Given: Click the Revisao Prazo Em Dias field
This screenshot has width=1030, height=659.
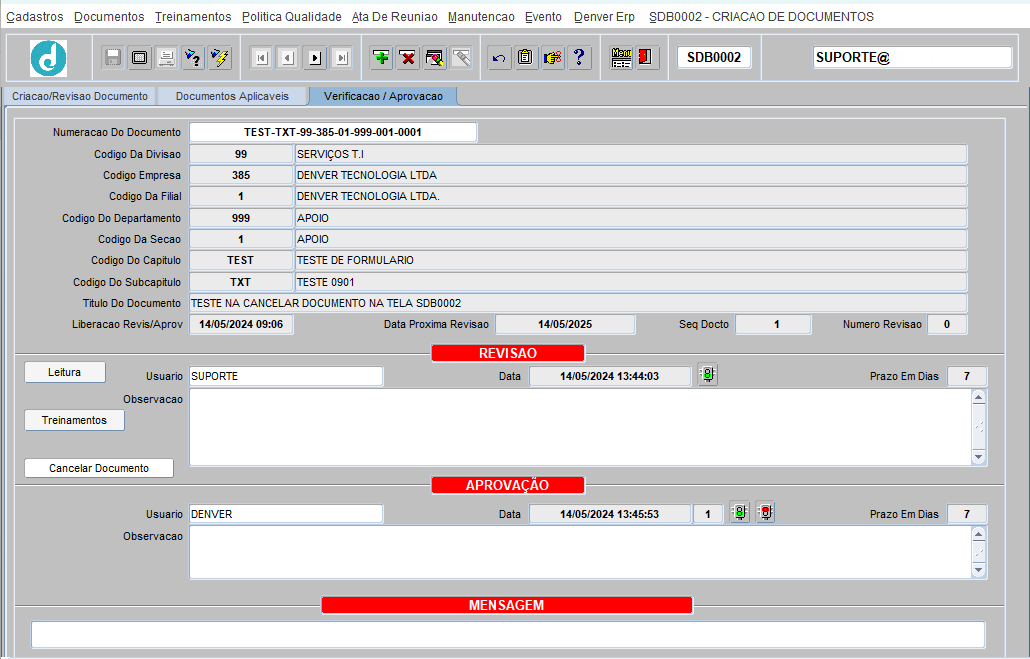Looking at the screenshot, I should pos(967,376).
